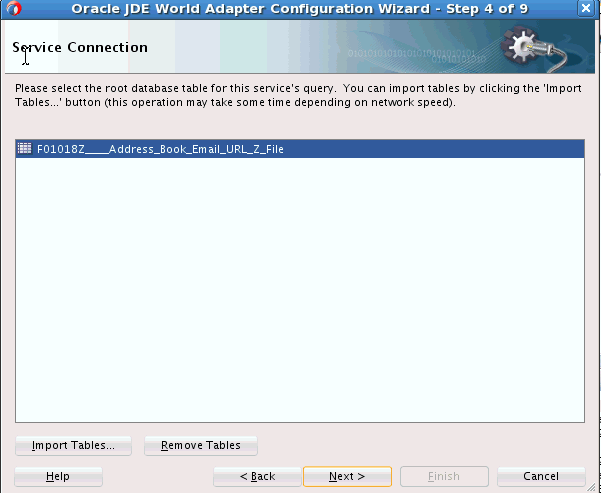601x493 pixels.
Task: Click the table icon beside F01018Z row
Action: 25,148
